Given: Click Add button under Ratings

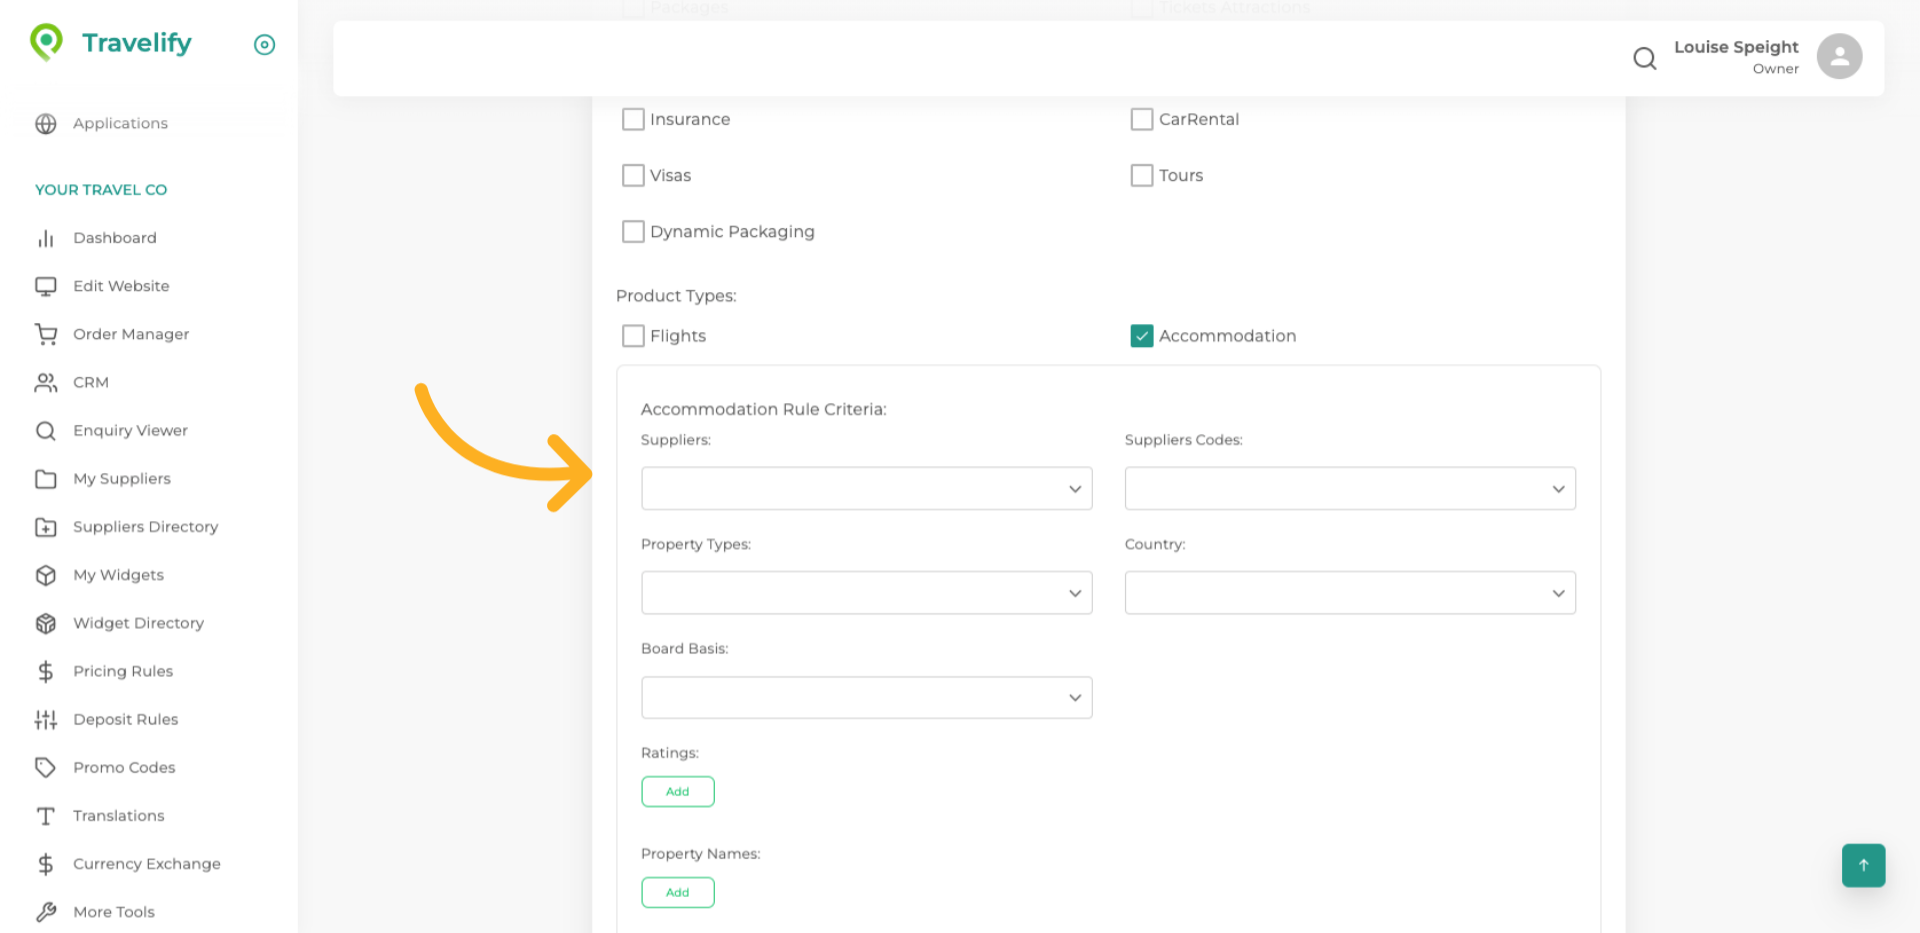Looking at the screenshot, I should [x=677, y=792].
